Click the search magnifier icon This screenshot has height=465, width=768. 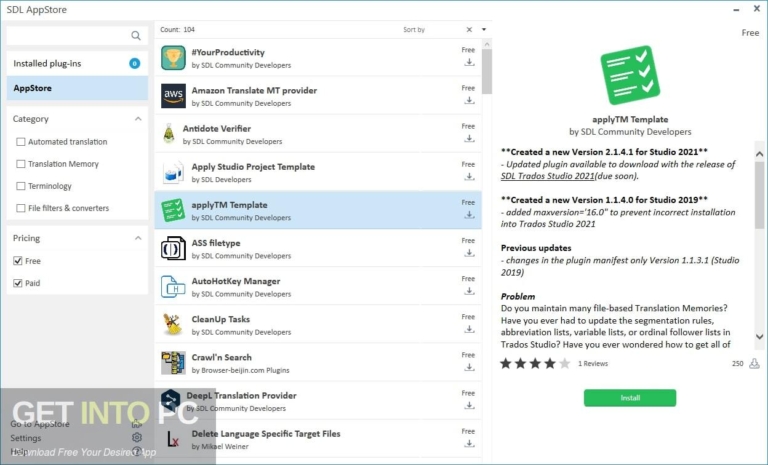pyautogui.click(x=136, y=35)
